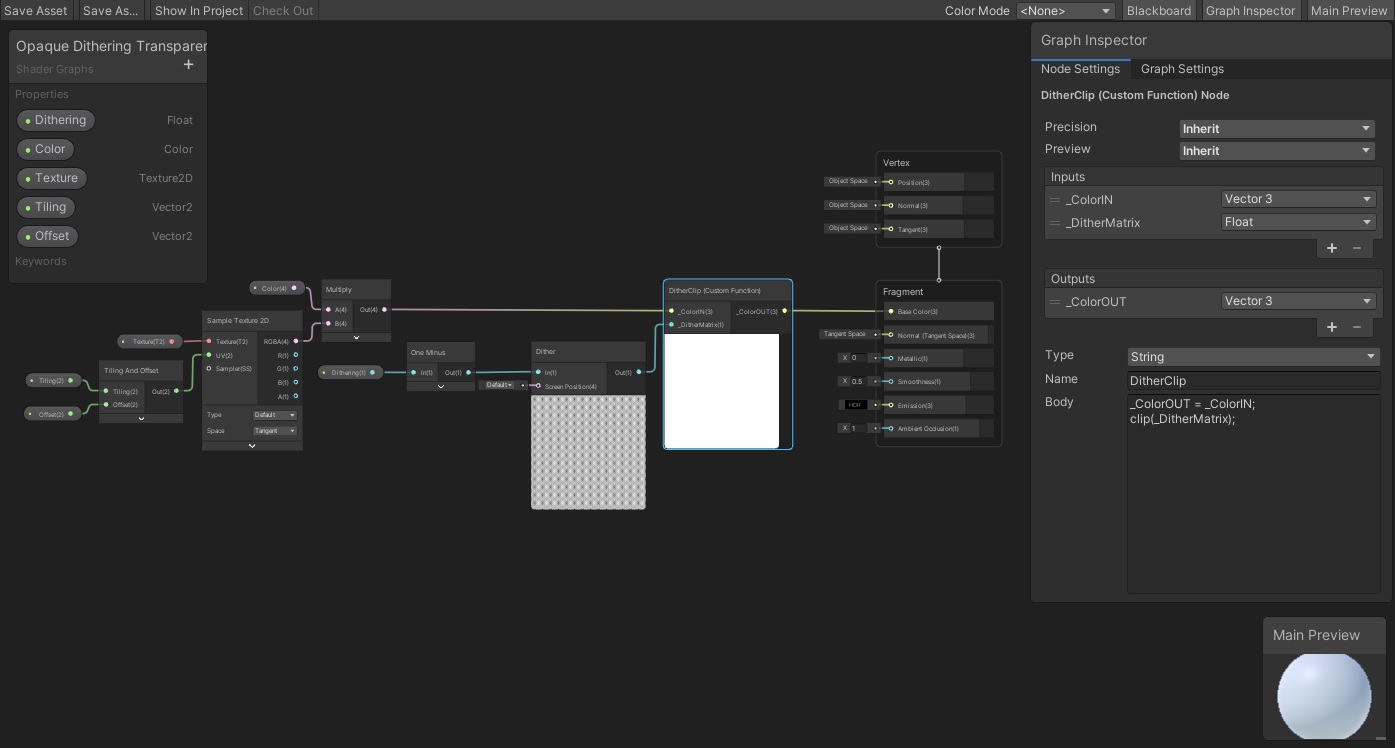Click the Out(1) port of the One Minus node
Screen dimensions: 1395x748
(x=469, y=372)
